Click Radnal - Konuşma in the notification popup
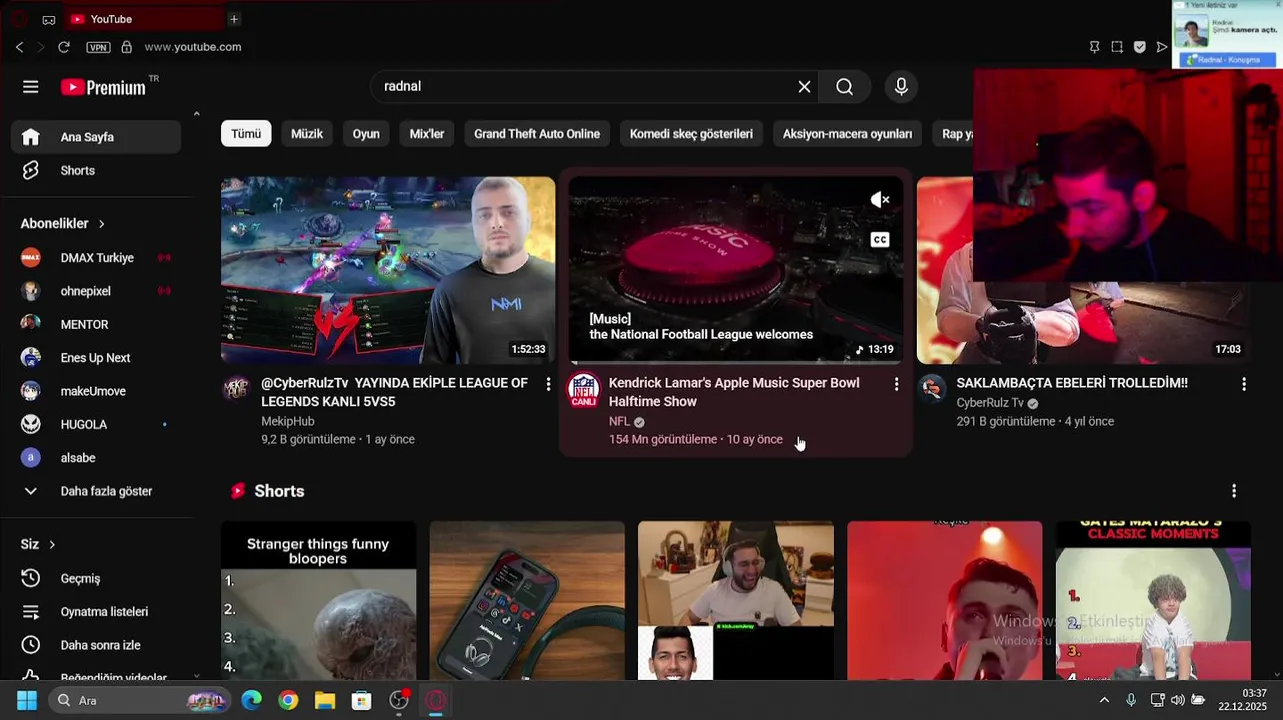 [1228, 60]
